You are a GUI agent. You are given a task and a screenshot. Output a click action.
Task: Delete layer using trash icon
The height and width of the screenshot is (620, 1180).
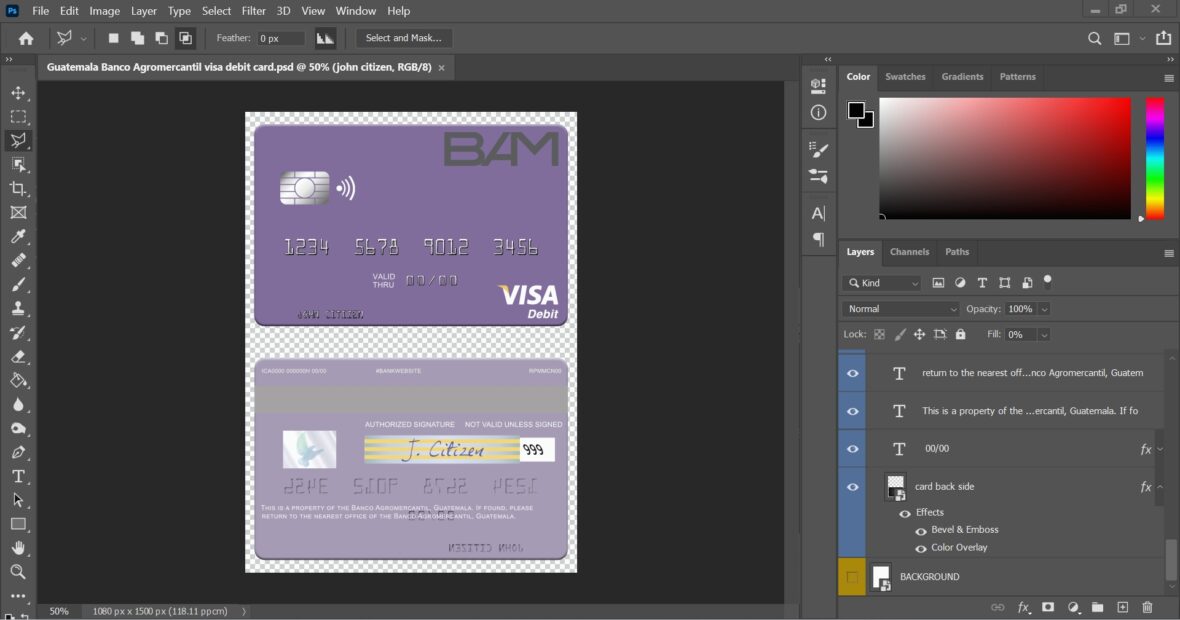[x=1147, y=607]
